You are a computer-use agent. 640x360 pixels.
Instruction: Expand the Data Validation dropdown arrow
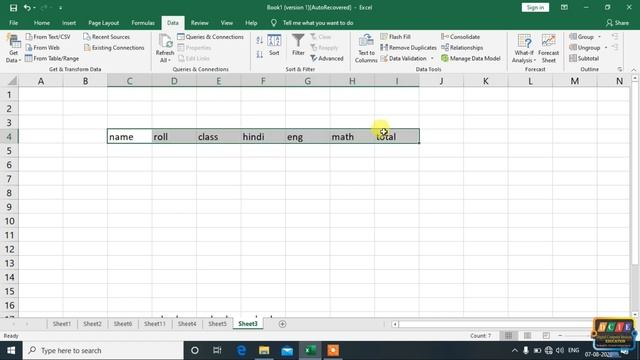coord(432,58)
